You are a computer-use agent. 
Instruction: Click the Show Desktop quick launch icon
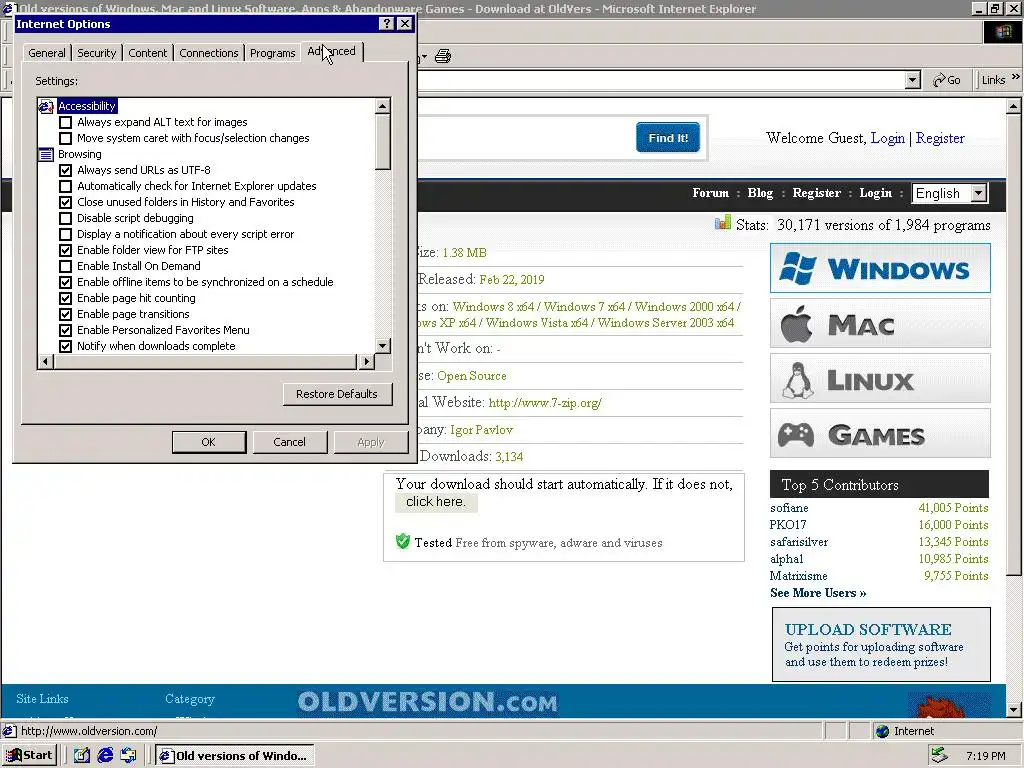(x=82, y=756)
